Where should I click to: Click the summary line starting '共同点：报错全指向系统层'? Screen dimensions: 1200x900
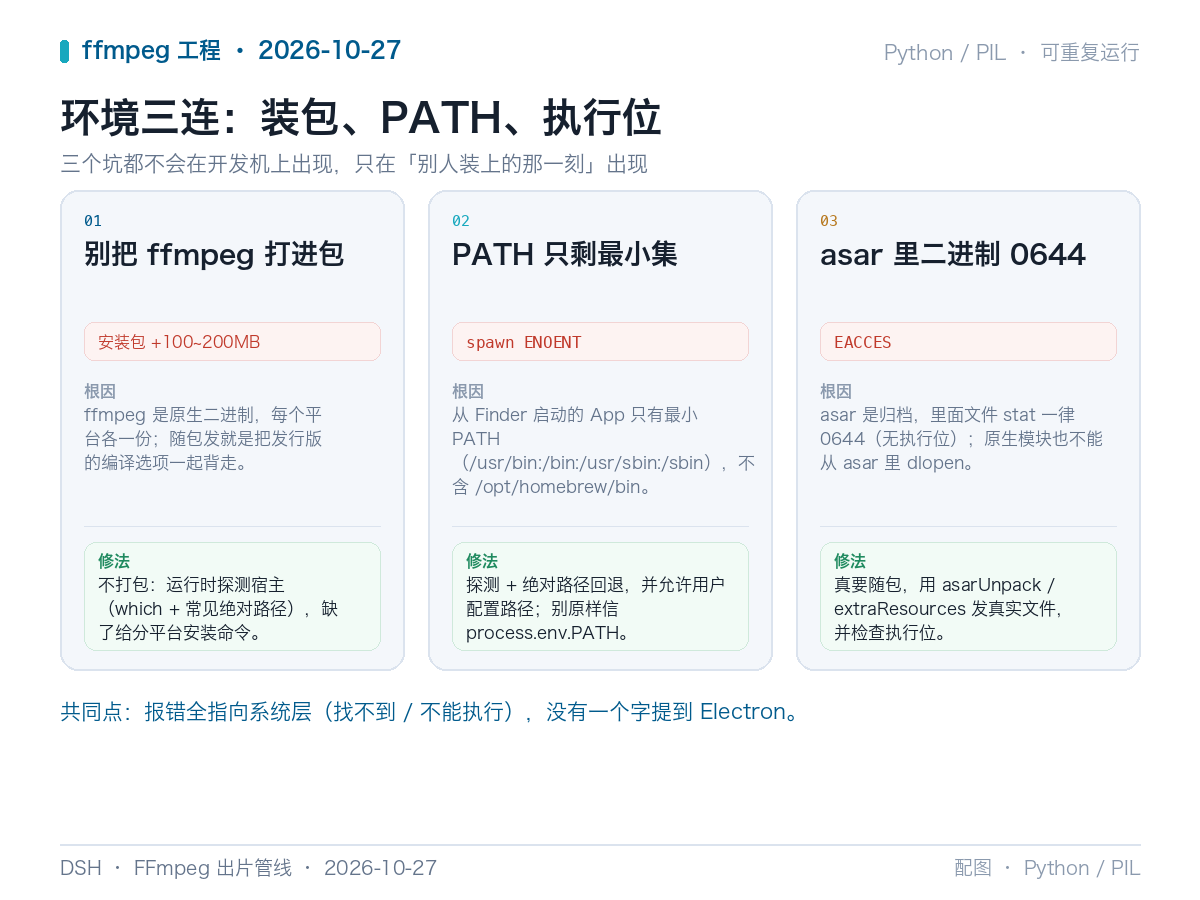coord(430,712)
